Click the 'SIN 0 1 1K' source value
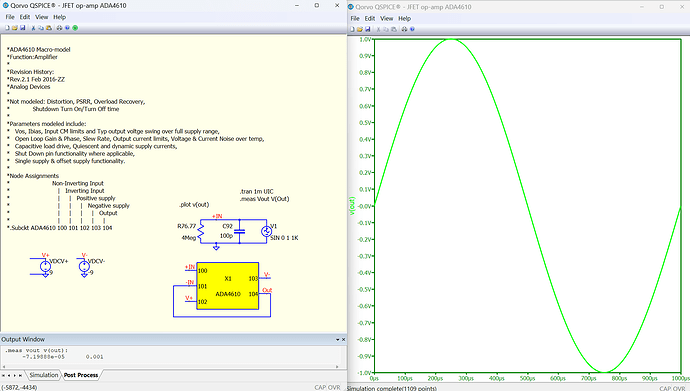690x391 pixels. [284, 238]
